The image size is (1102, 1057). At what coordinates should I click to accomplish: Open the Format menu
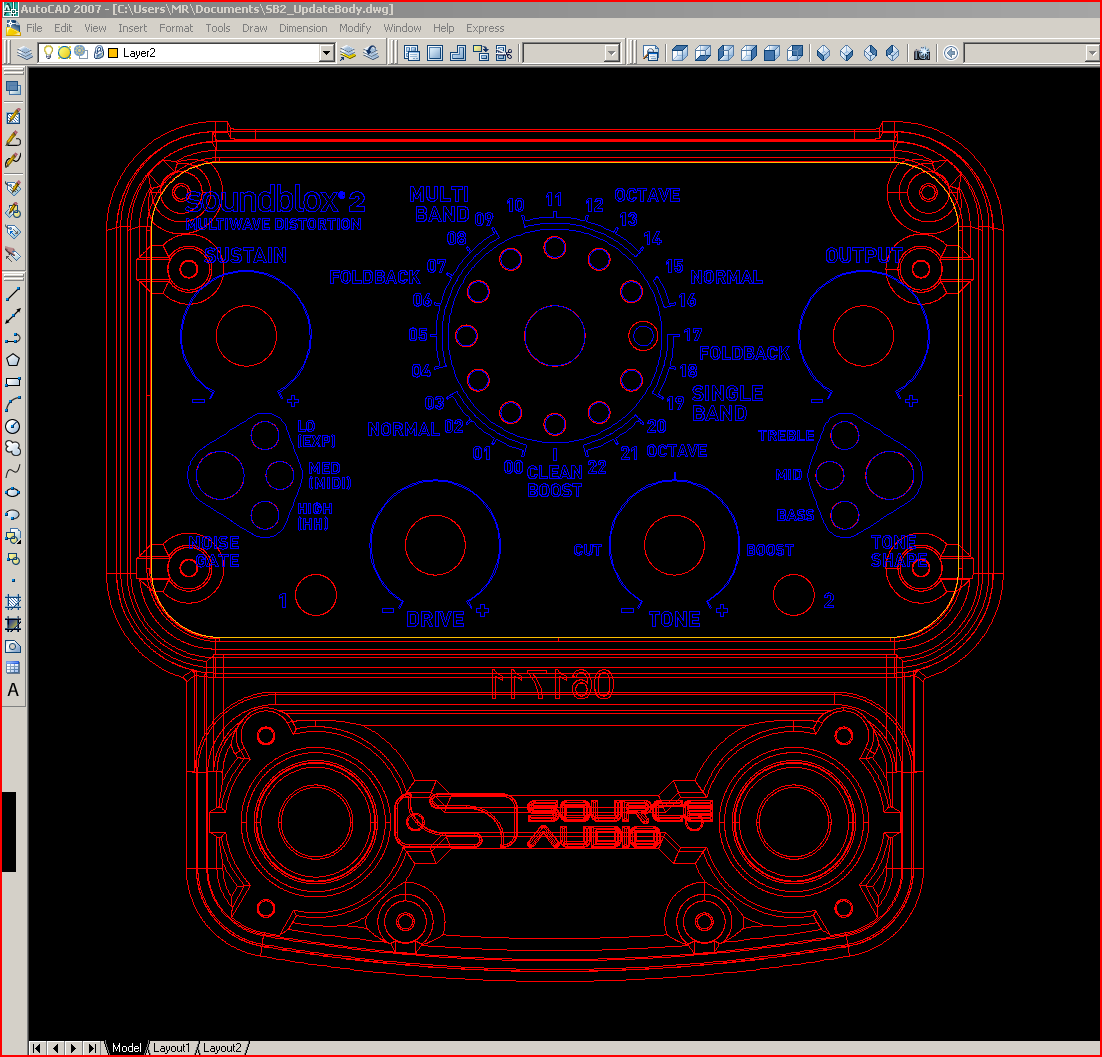tap(176, 28)
